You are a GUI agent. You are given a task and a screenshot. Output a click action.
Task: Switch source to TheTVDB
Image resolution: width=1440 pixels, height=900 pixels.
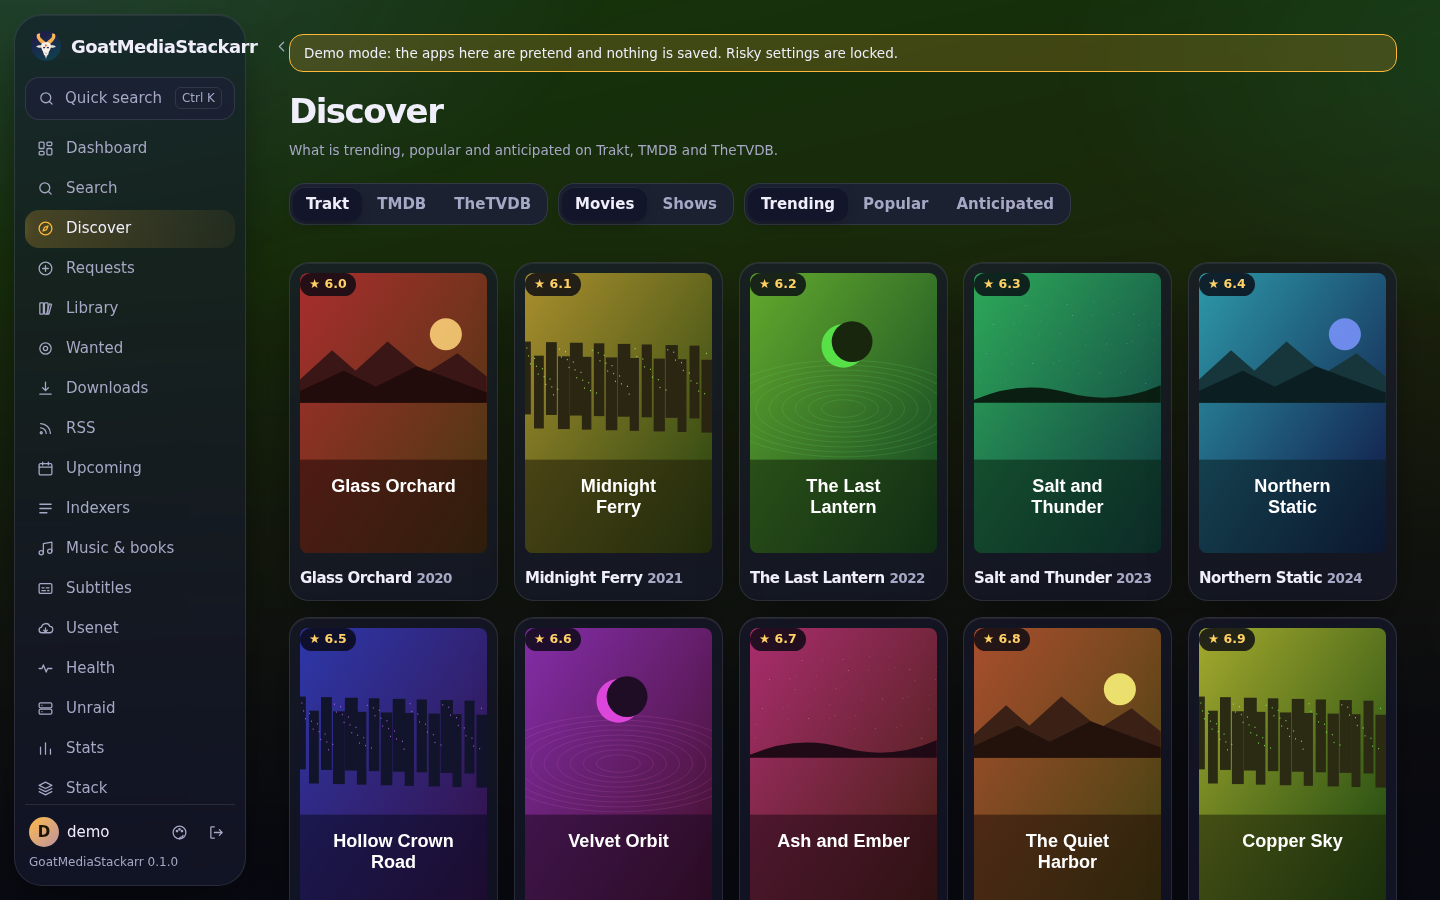492,204
